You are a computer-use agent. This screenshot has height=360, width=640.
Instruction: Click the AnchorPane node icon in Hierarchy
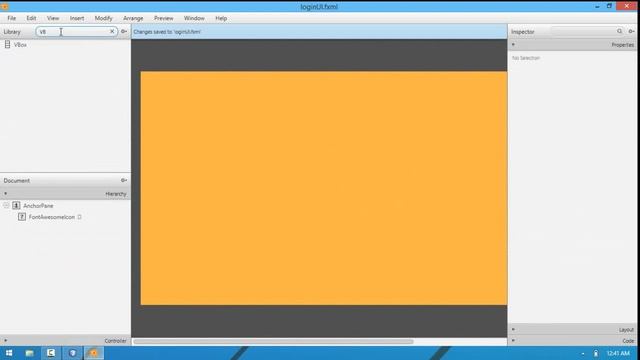pyautogui.click(x=16, y=206)
